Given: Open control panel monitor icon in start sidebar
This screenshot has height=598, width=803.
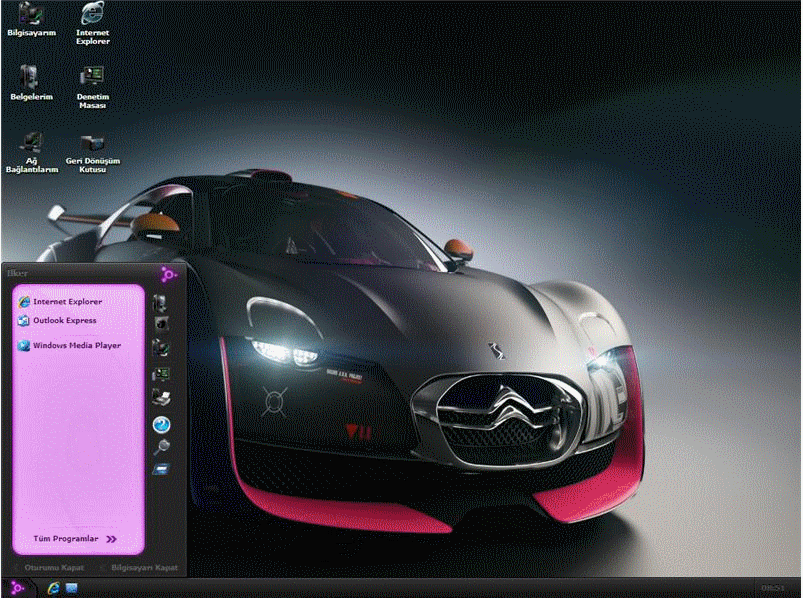Looking at the screenshot, I should 161,374.
